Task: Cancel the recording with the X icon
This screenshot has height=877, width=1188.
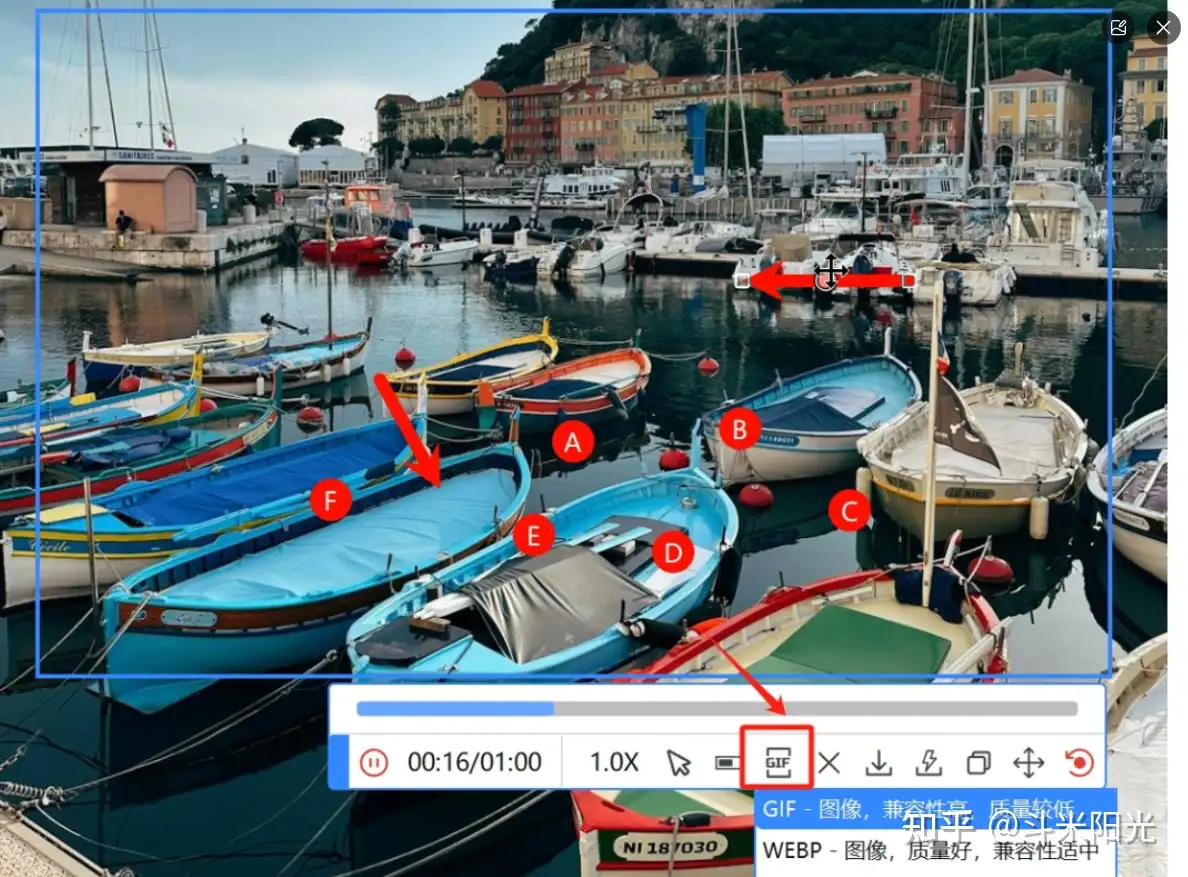Action: click(x=829, y=761)
